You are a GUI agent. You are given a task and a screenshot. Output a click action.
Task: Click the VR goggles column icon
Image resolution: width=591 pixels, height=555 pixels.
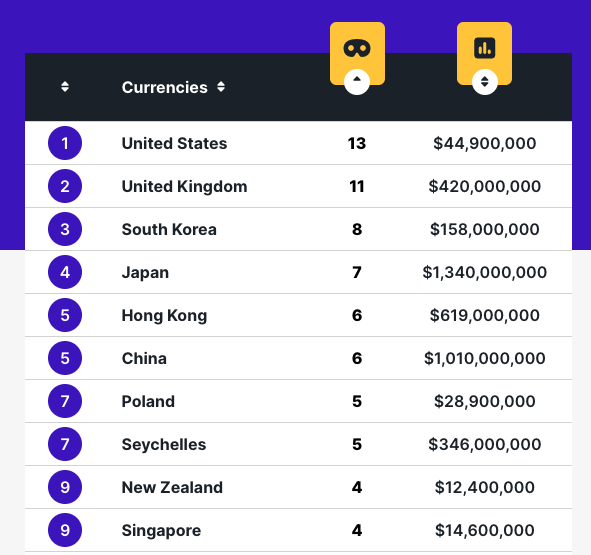[357, 48]
